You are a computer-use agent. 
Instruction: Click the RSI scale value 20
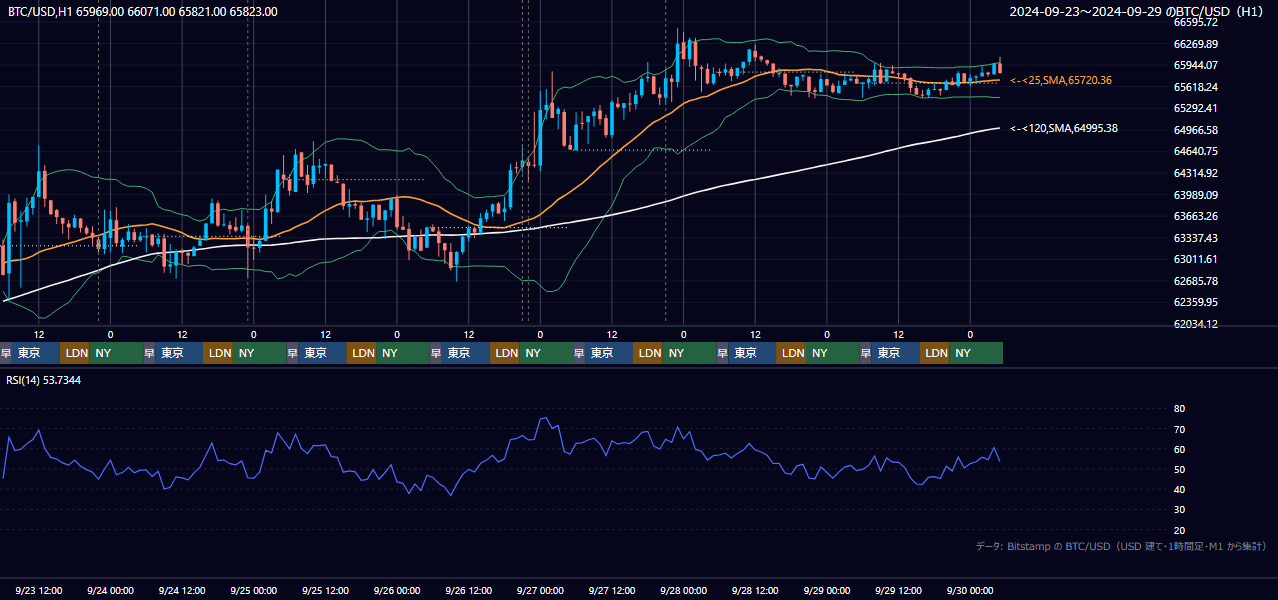pos(1179,530)
